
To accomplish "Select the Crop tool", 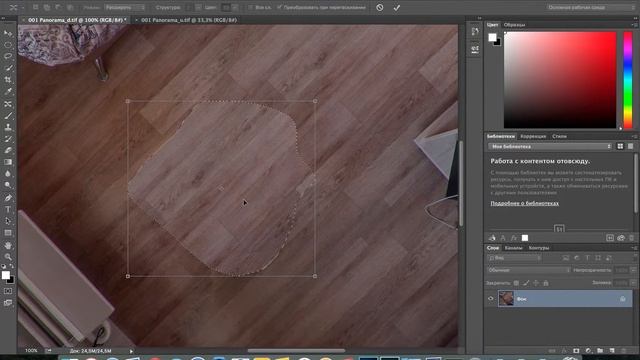I will (x=8, y=80).
